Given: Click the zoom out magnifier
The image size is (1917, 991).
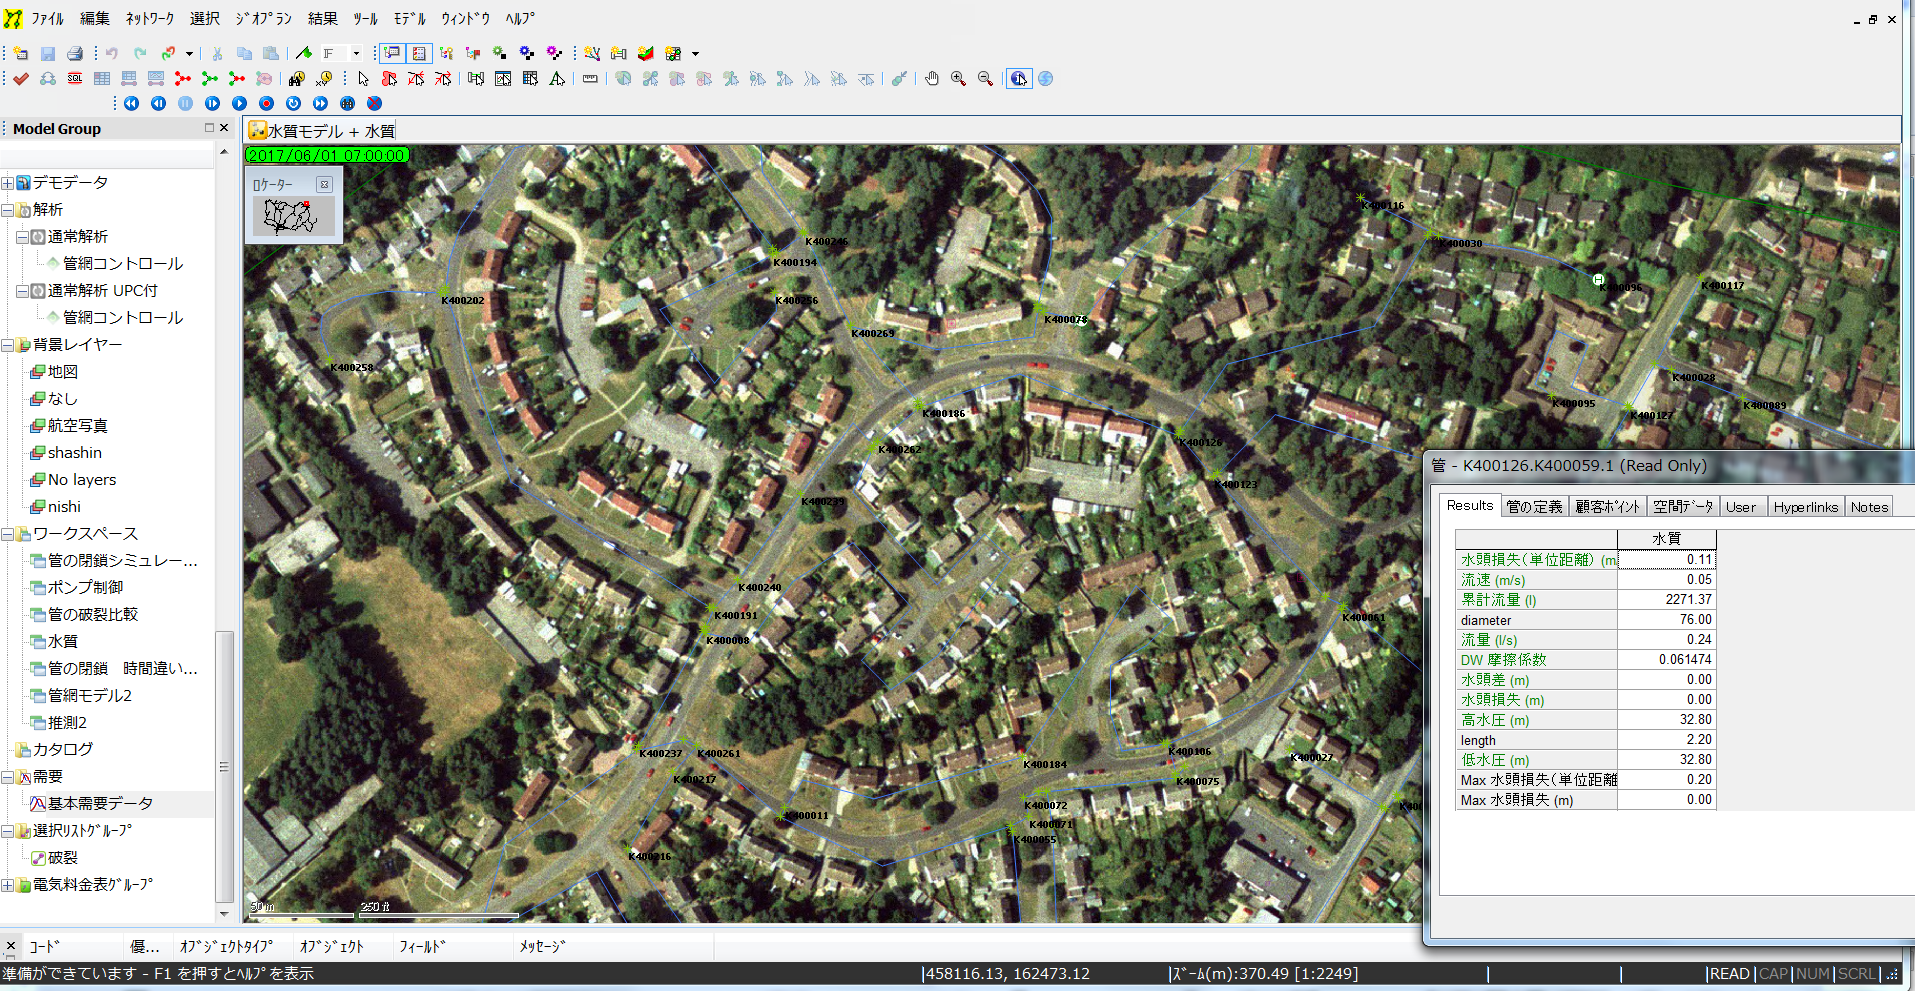Looking at the screenshot, I should tap(985, 78).
